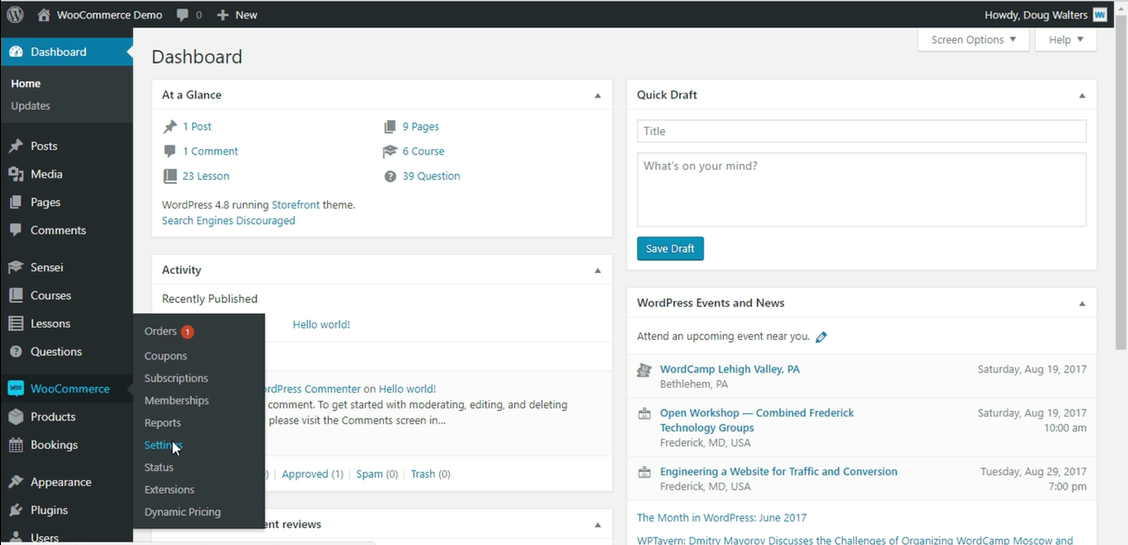
Task: Open WordCamp Lehigh Valley, PA event
Action: point(729,370)
